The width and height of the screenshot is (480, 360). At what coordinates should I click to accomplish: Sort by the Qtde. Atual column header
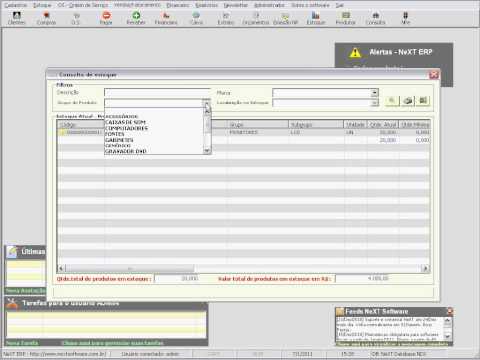383,125
